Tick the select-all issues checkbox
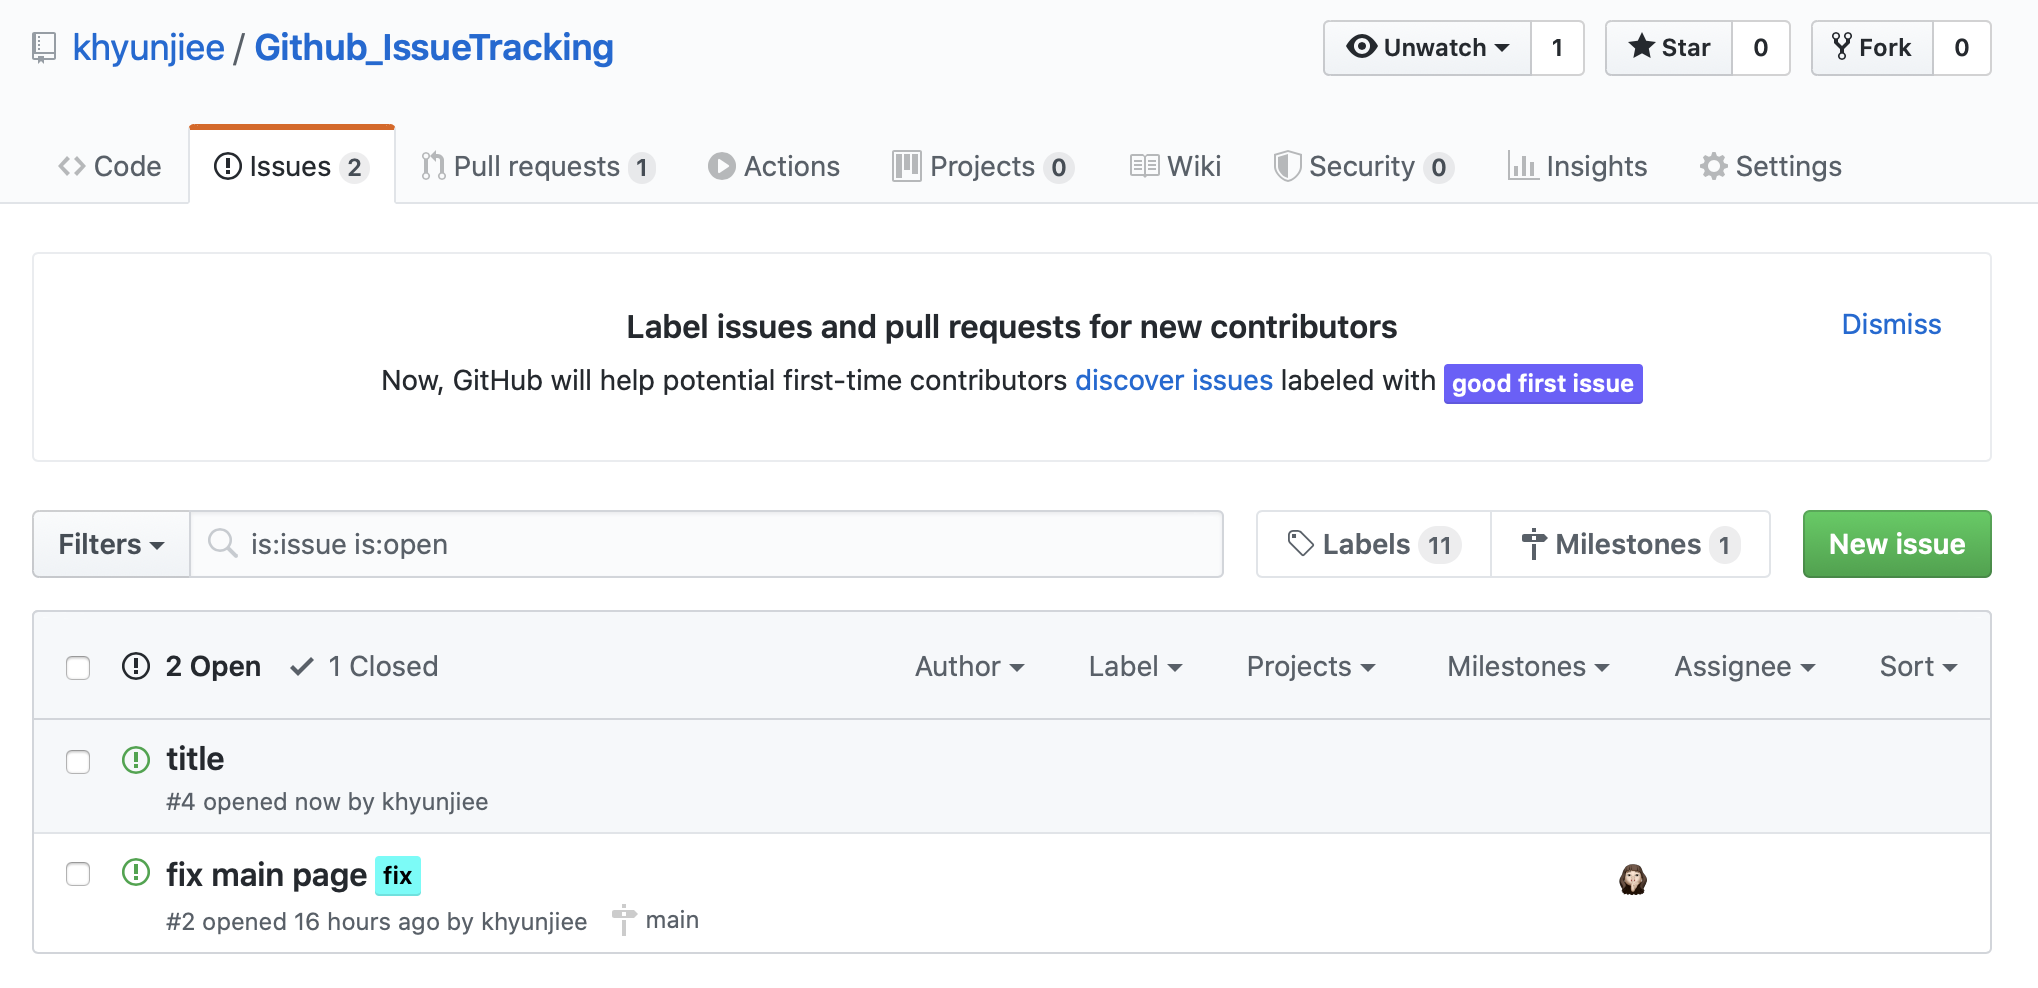The height and width of the screenshot is (988, 2038). coord(78,667)
